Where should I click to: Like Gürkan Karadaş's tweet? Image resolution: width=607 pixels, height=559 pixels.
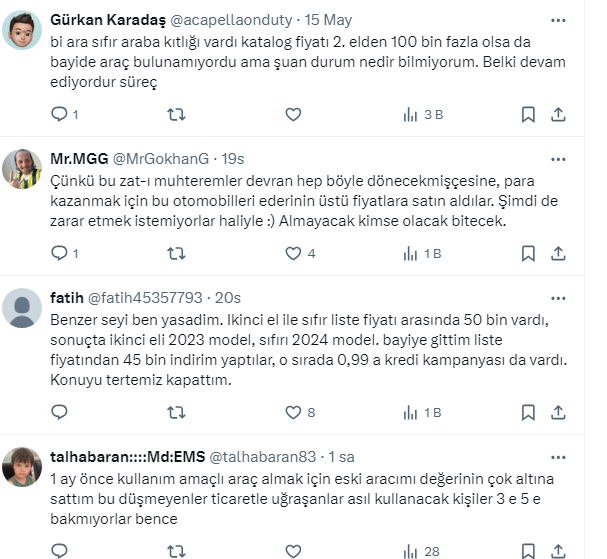click(293, 115)
